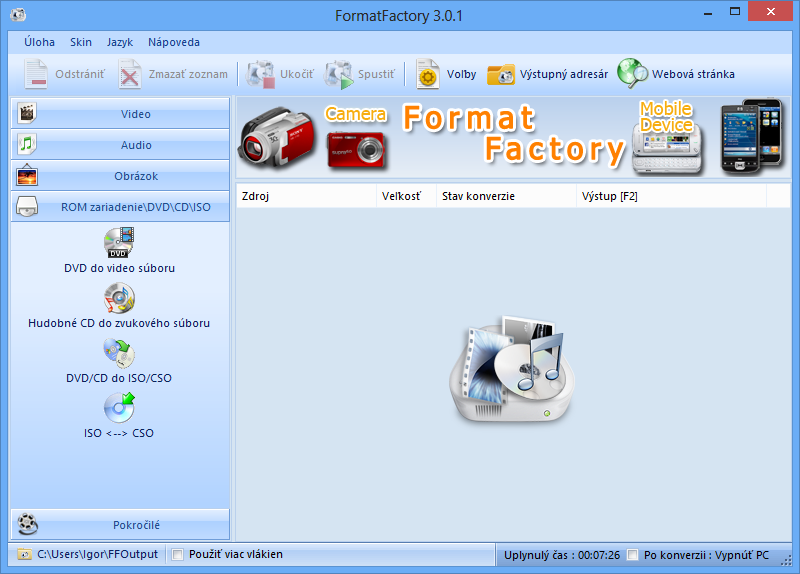Expand the Pokročilé section header
800x574 pixels.
click(120, 525)
